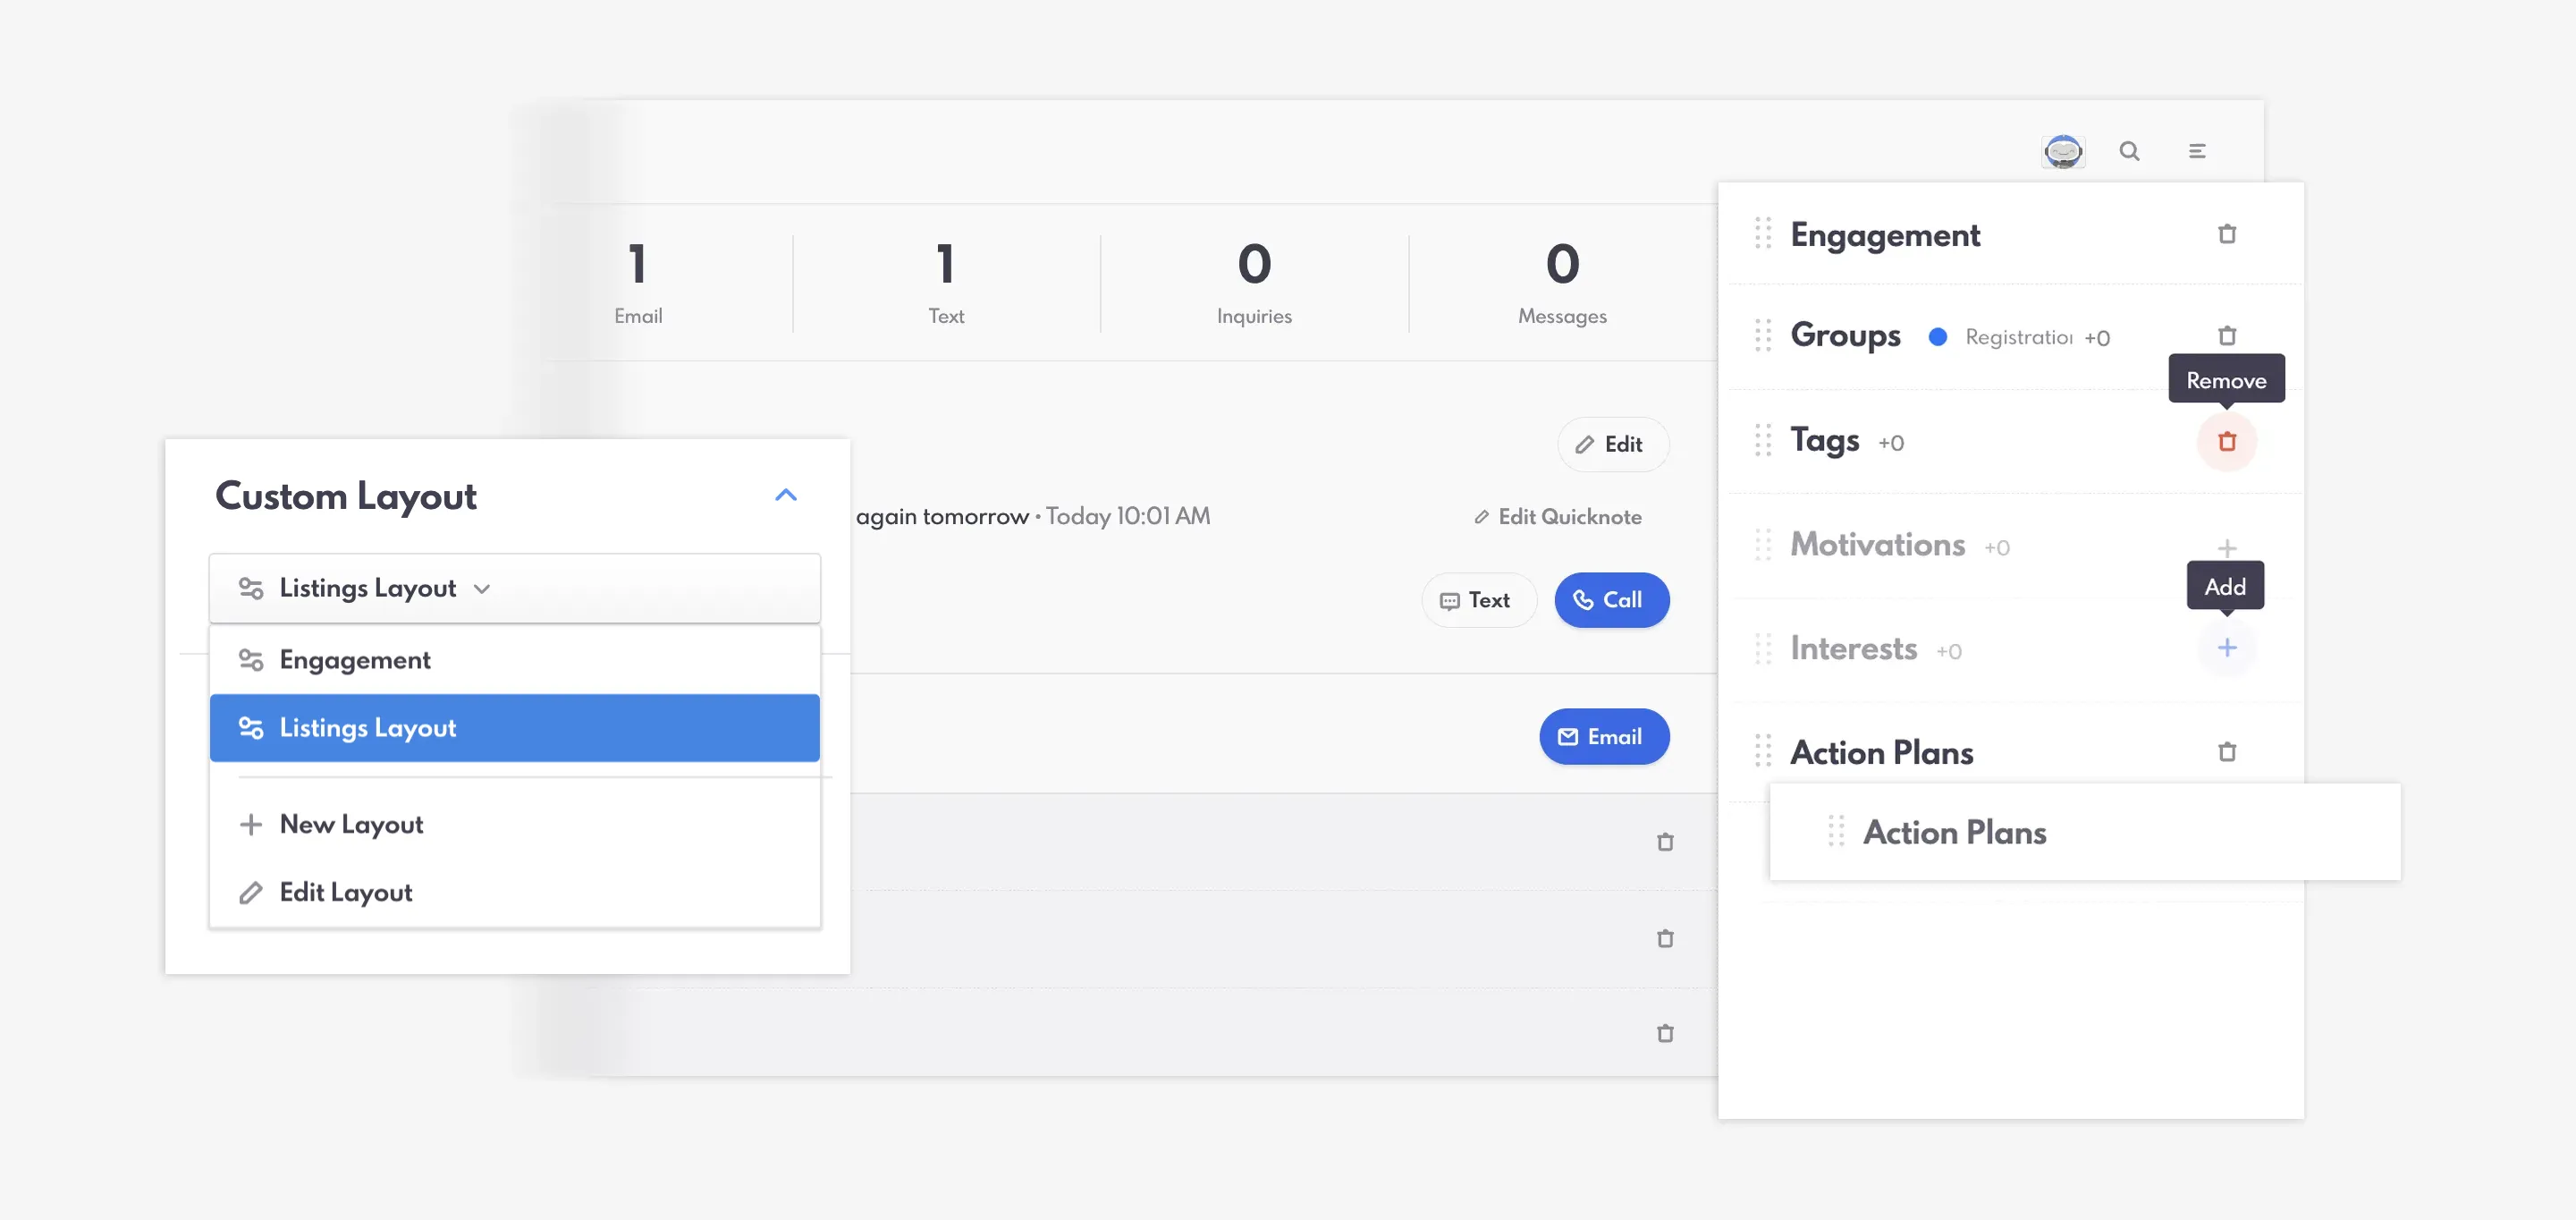2576x1220 pixels.
Task: Click the blue Registration group dot
Action: point(1938,337)
